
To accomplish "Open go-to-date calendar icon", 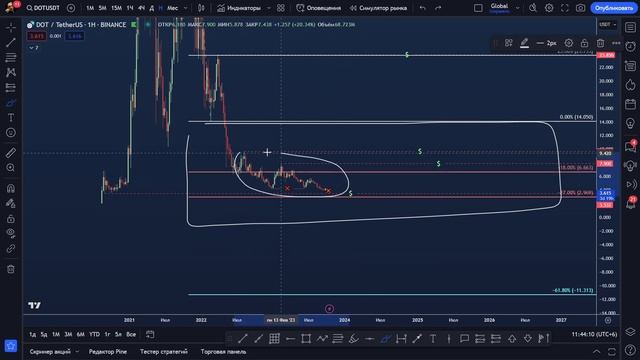I will [x=150, y=334].
